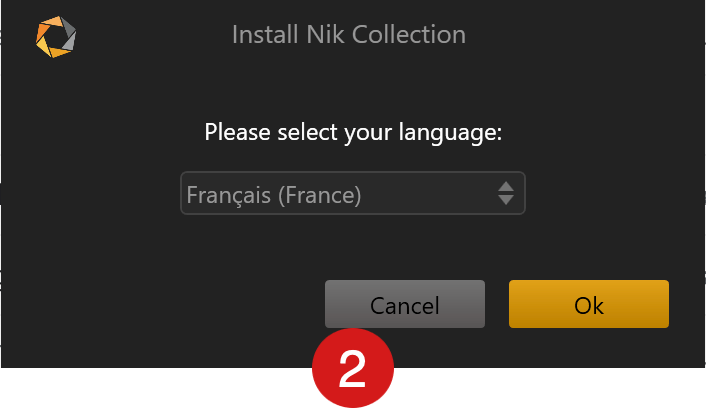Image resolution: width=706 pixels, height=410 pixels.
Task: Select the orange and gray shutter icon
Action: (x=56, y=37)
